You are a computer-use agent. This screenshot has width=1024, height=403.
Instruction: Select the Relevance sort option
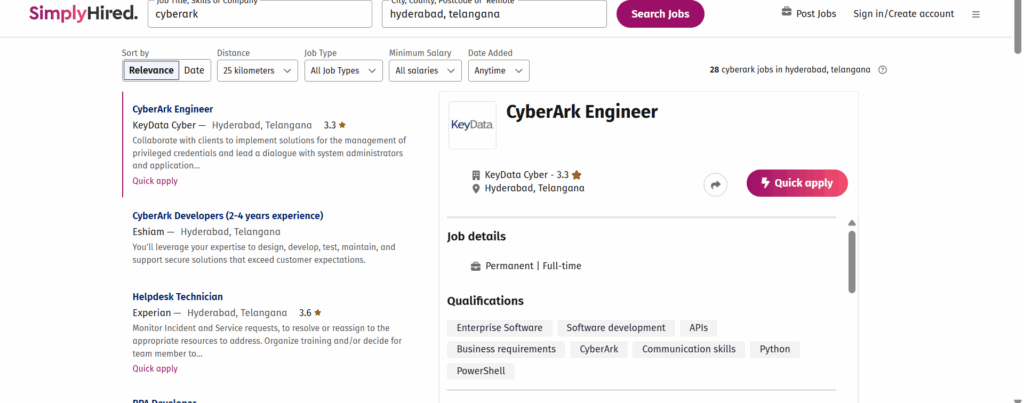tap(151, 70)
